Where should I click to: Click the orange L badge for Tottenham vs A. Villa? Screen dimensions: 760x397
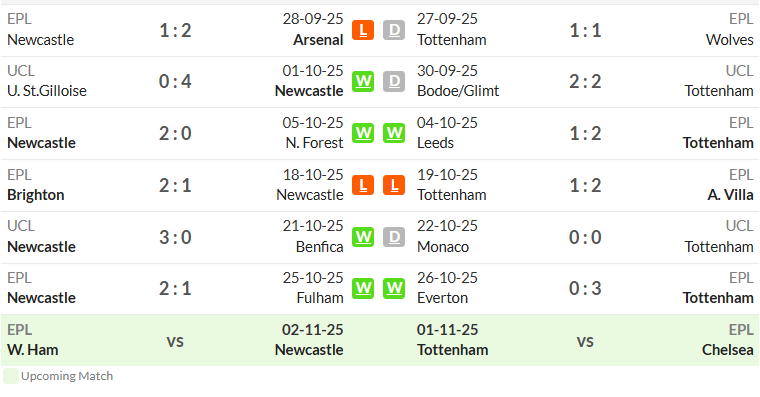pyautogui.click(x=394, y=185)
